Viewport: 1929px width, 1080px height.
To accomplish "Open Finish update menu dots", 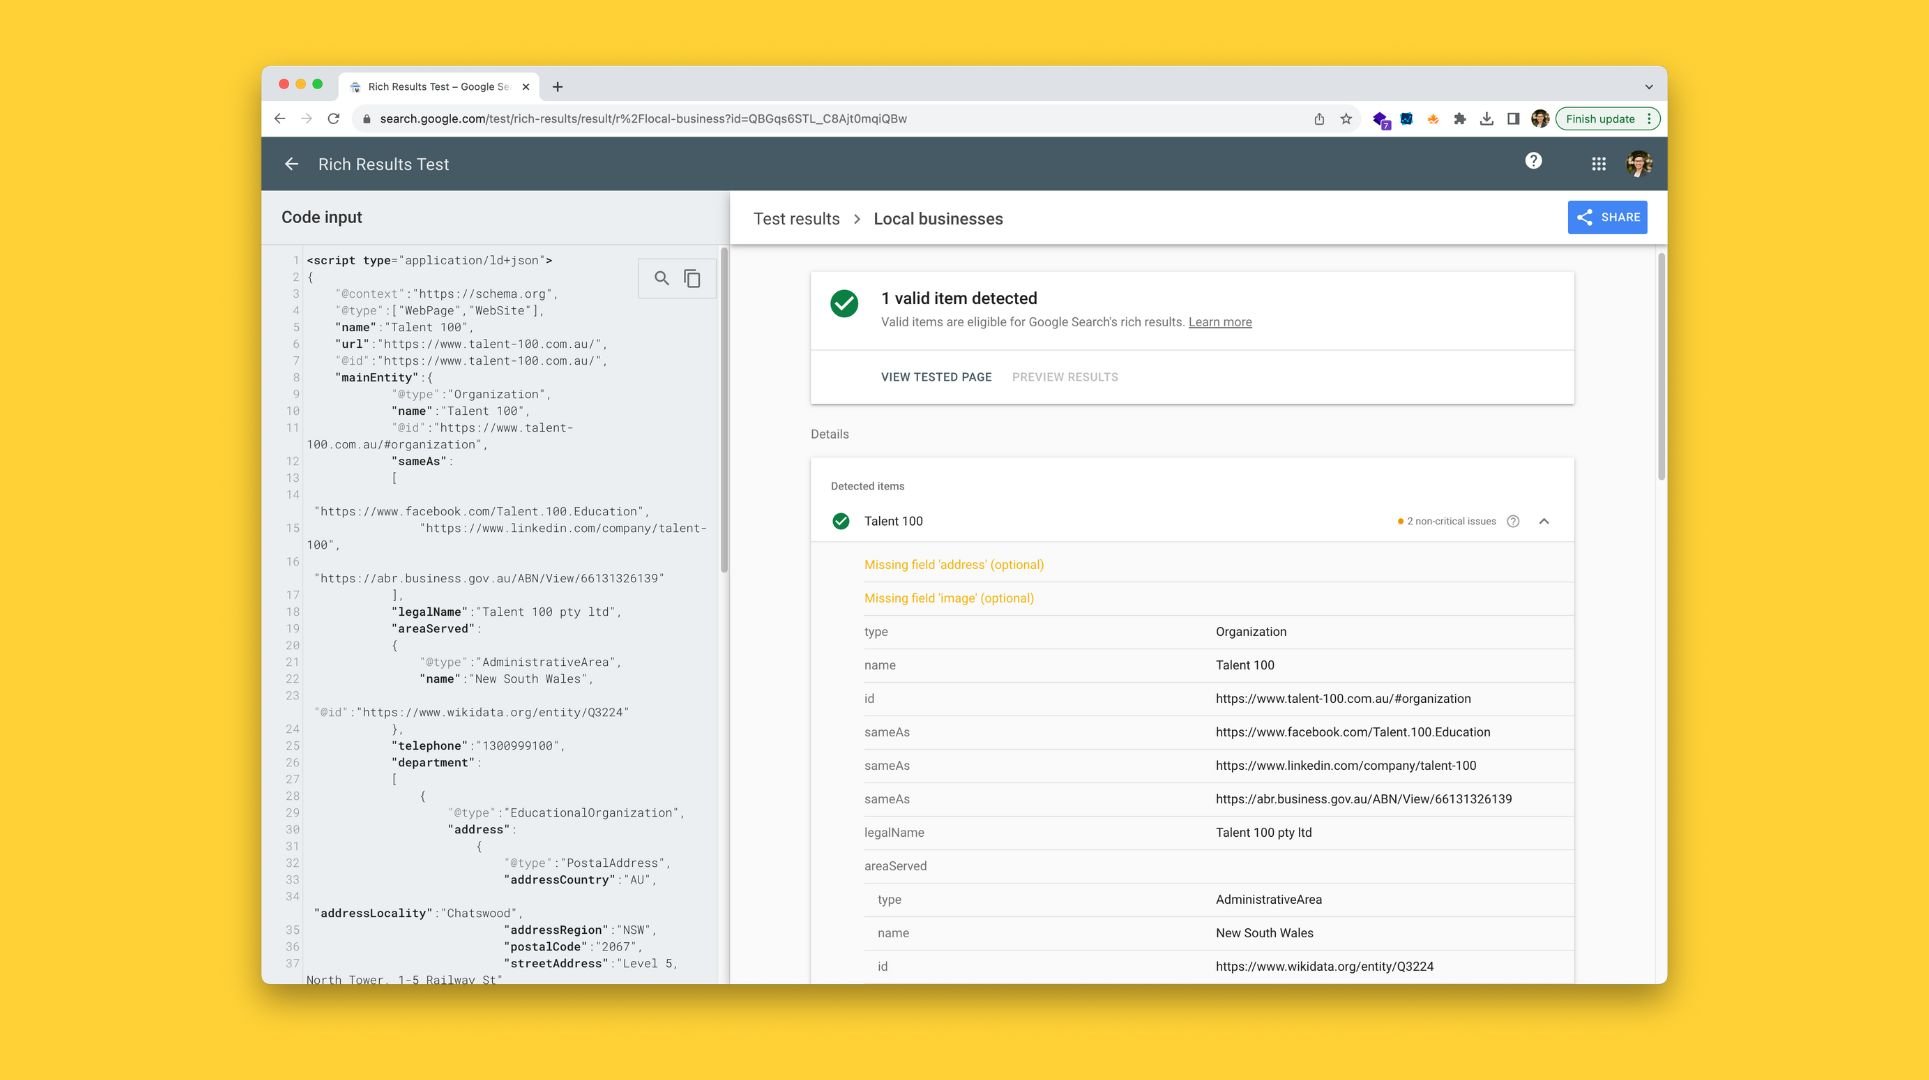I will pyautogui.click(x=1649, y=119).
